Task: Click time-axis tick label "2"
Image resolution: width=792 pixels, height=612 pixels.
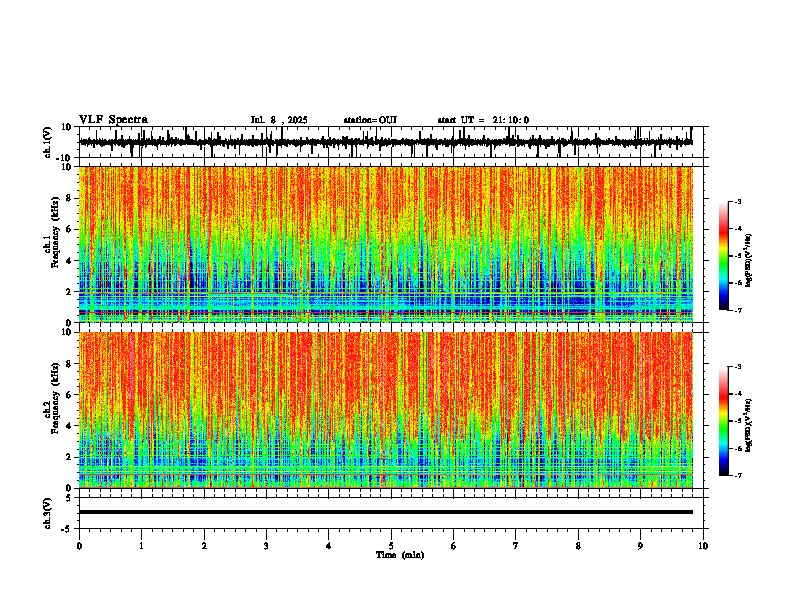Action: [x=204, y=546]
